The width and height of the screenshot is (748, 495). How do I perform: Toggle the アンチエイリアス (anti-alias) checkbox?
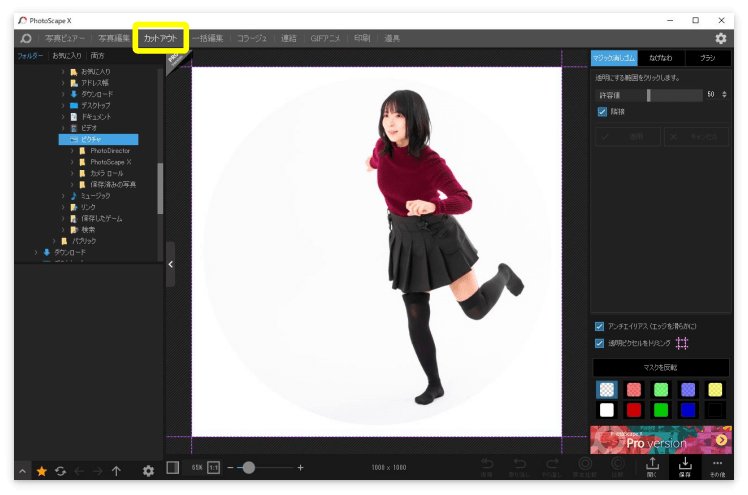tap(600, 326)
